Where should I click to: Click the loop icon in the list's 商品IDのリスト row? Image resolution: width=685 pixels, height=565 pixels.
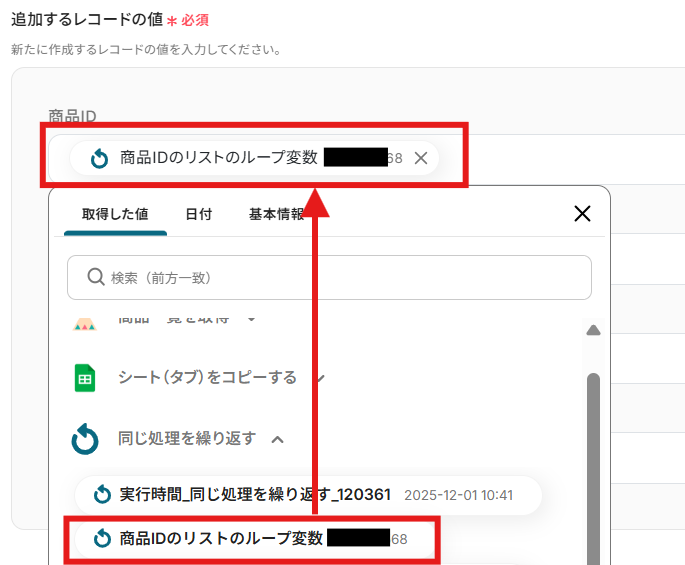pos(102,538)
